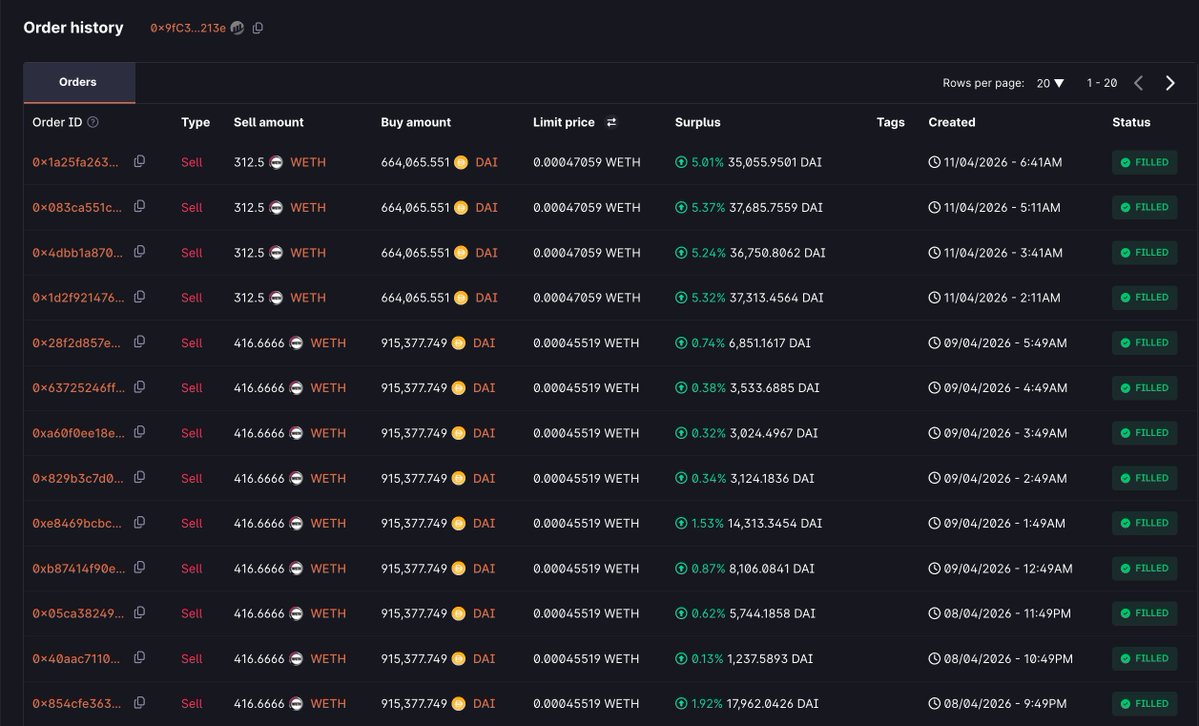The width and height of the screenshot is (1199, 726).
Task: Open order 0x854cfe363... details
Action: click(x=76, y=704)
